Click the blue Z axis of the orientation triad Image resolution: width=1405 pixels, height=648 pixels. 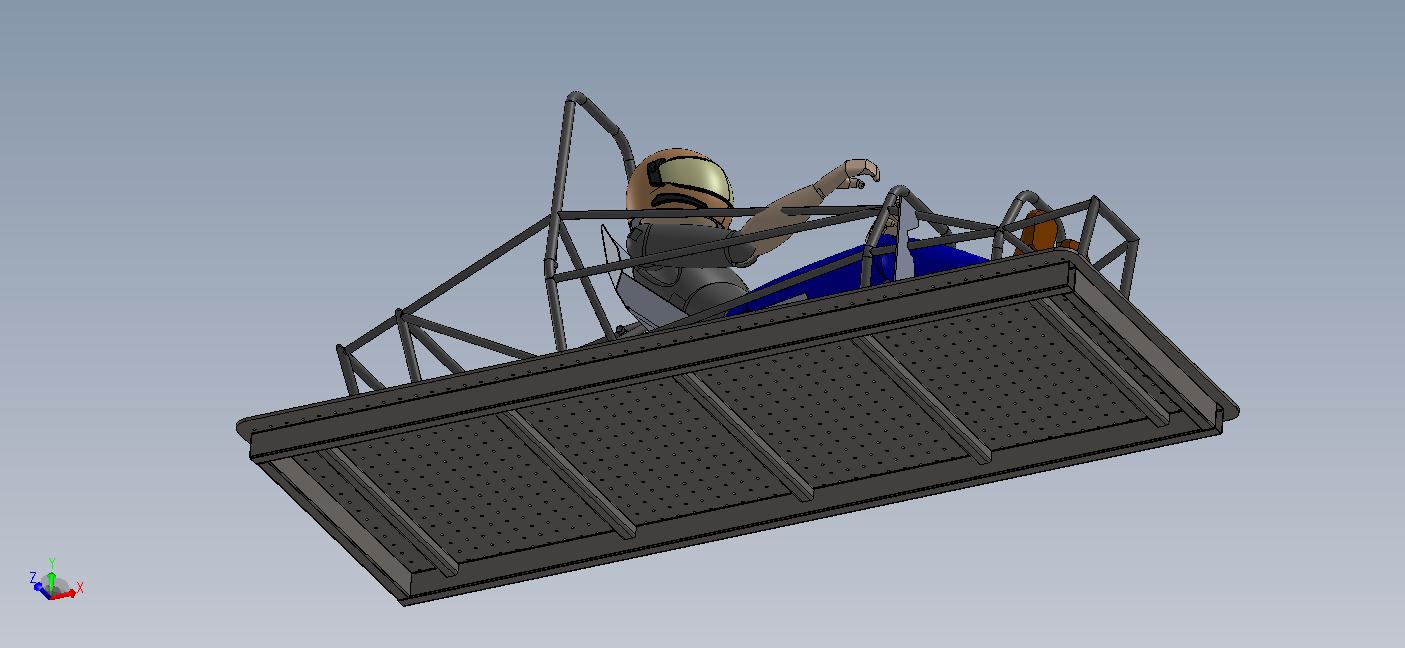click(x=38, y=585)
